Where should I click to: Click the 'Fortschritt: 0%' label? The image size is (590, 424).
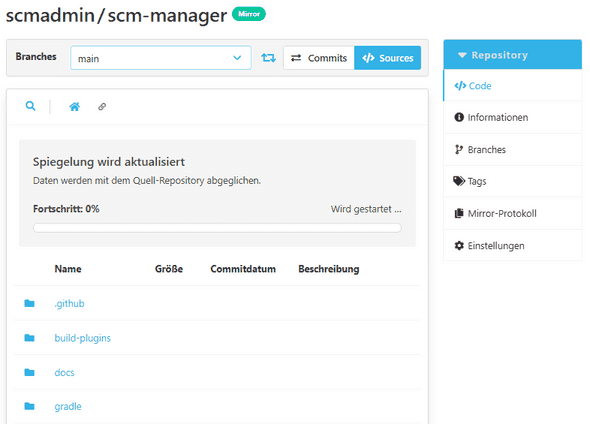pyautogui.click(x=66, y=209)
